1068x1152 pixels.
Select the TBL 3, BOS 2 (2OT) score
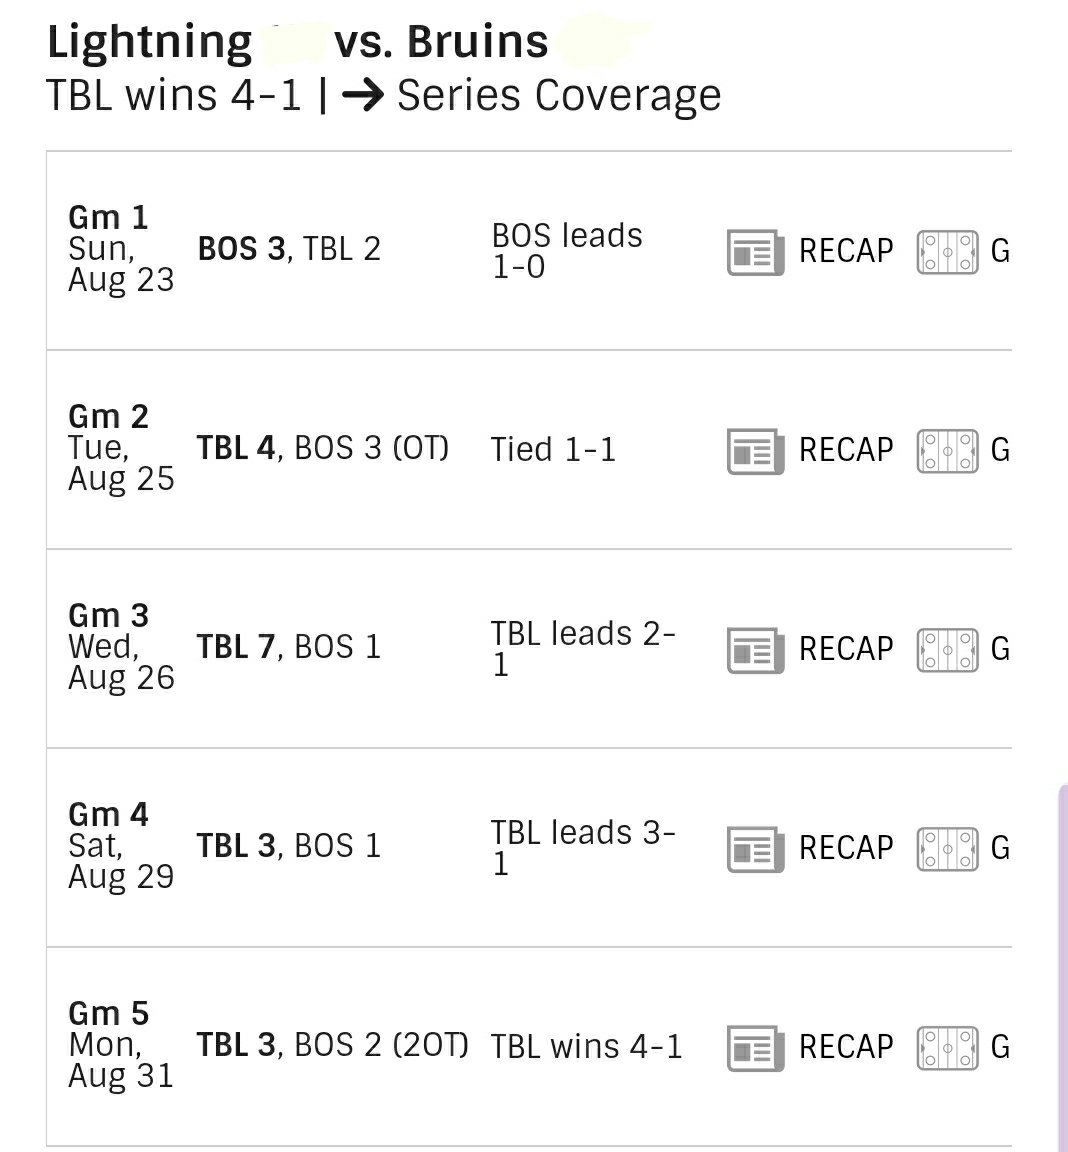332,1045
